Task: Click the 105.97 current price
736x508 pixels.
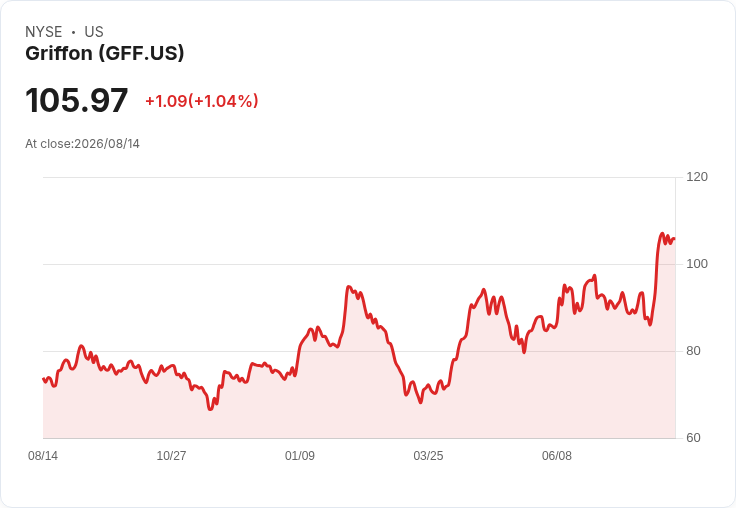Action: [77, 100]
